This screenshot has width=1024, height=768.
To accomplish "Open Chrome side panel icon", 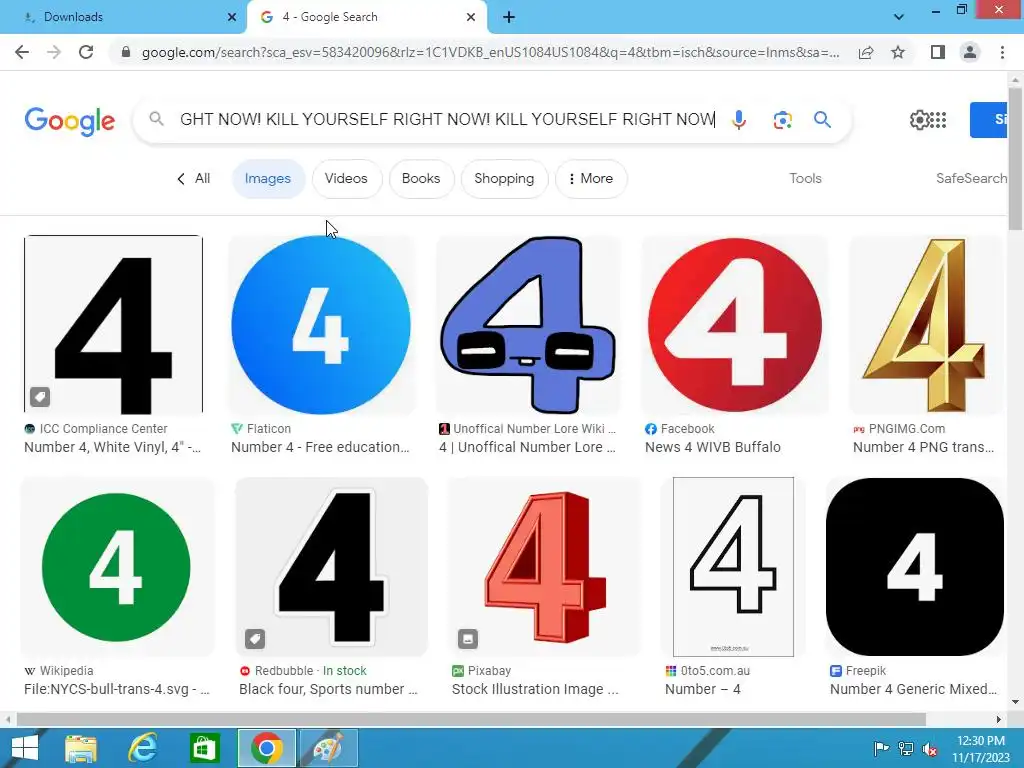I will pos(938,52).
